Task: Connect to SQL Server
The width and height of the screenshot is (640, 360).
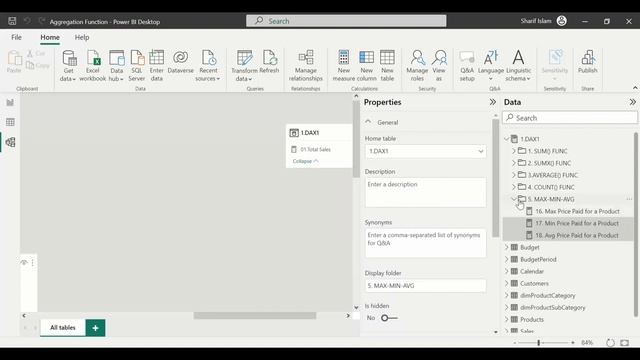Action: [x=137, y=66]
